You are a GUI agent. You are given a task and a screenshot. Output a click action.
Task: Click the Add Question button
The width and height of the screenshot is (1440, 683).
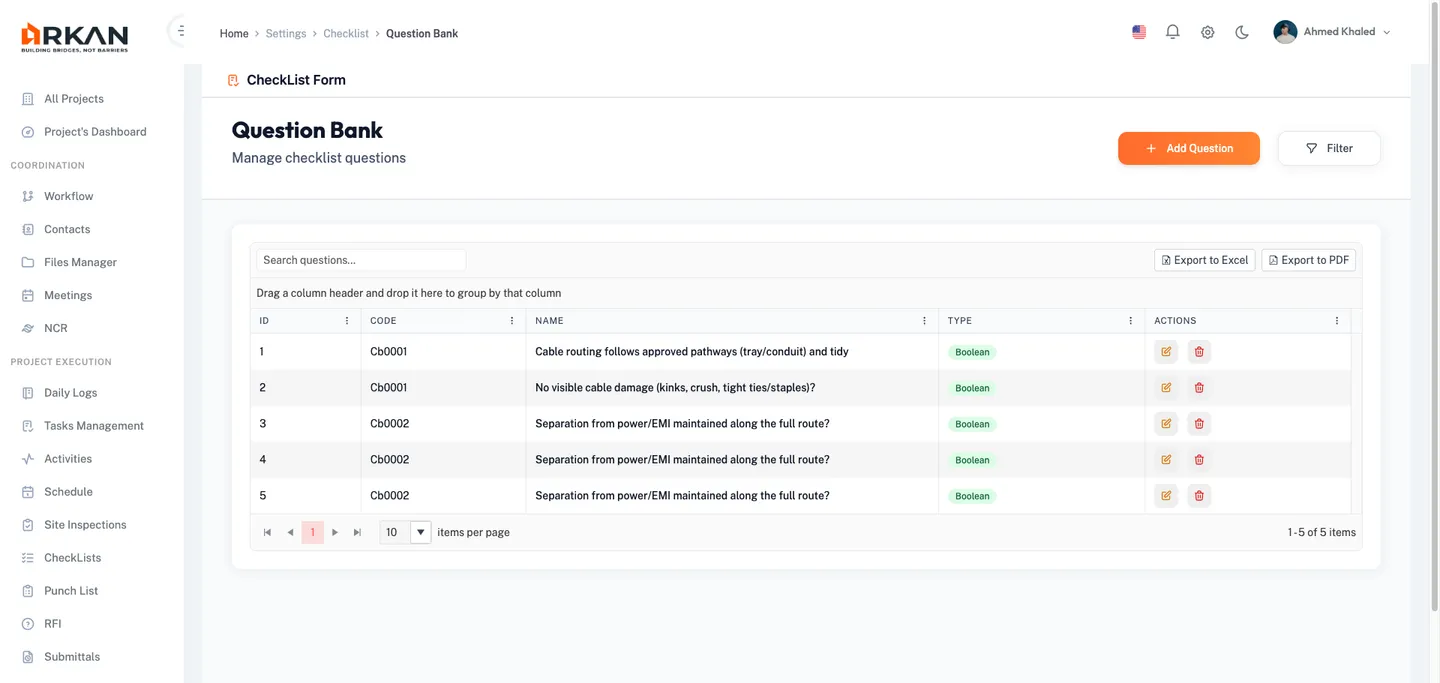tap(1188, 147)
